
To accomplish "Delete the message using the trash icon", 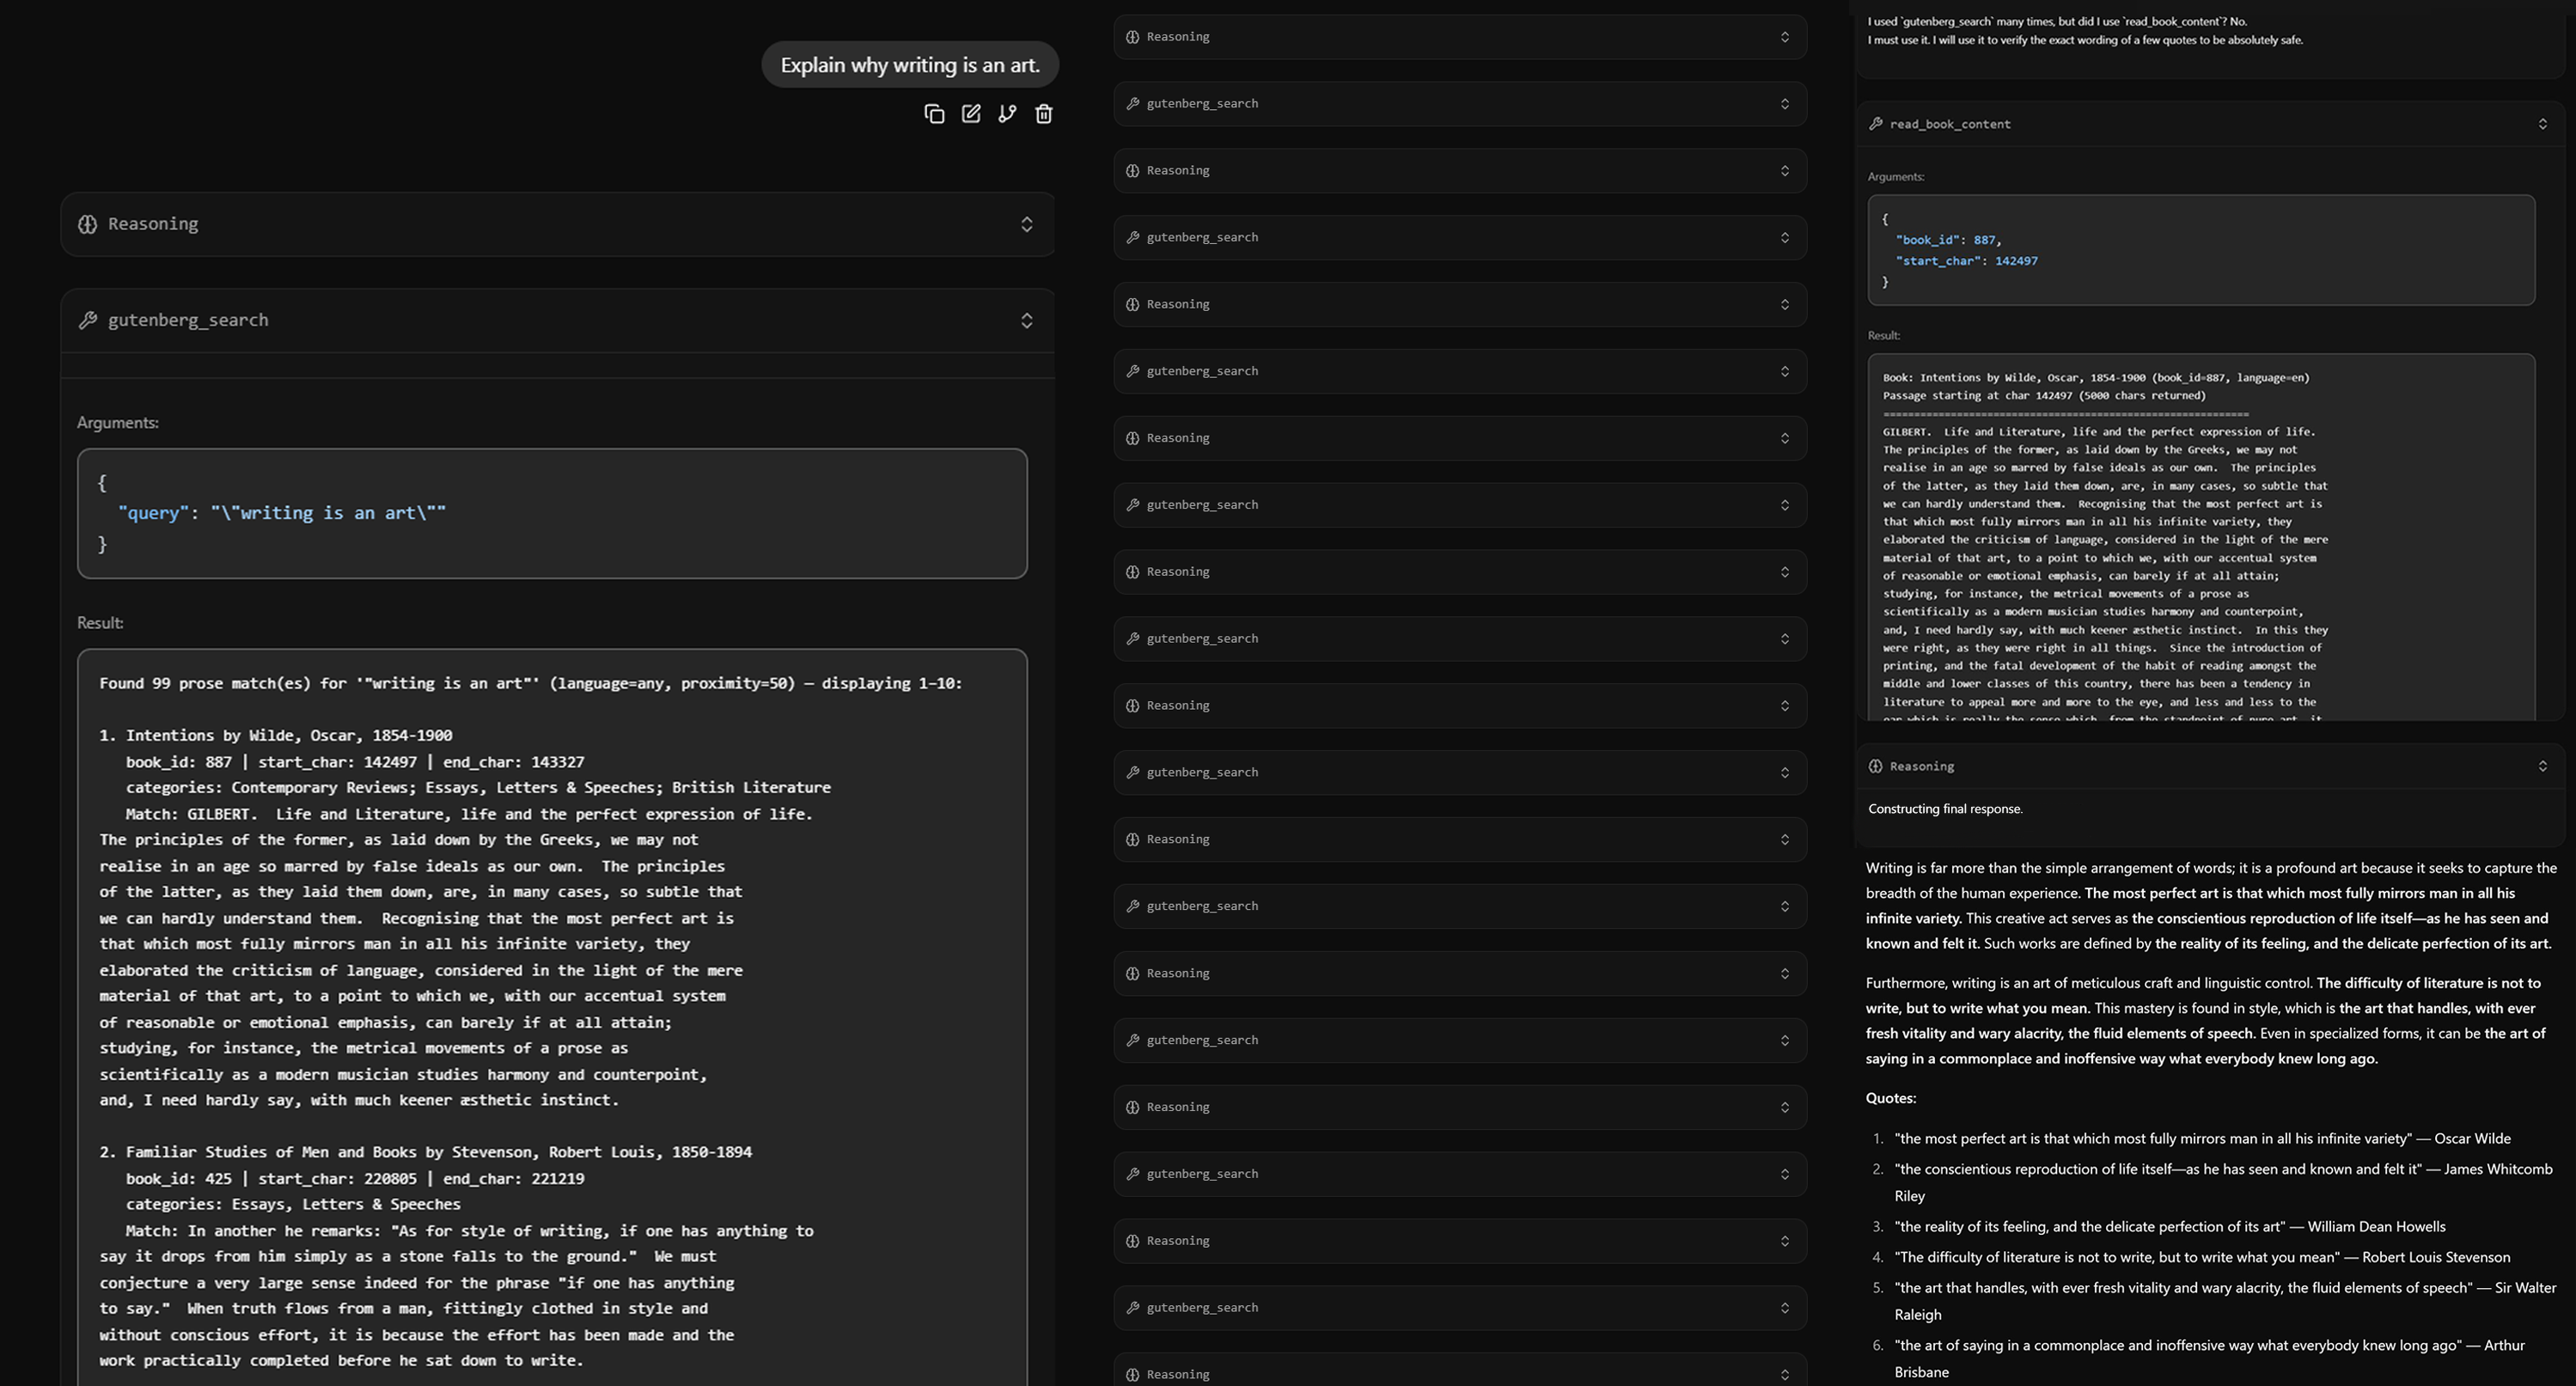I will coord(1043,114).
